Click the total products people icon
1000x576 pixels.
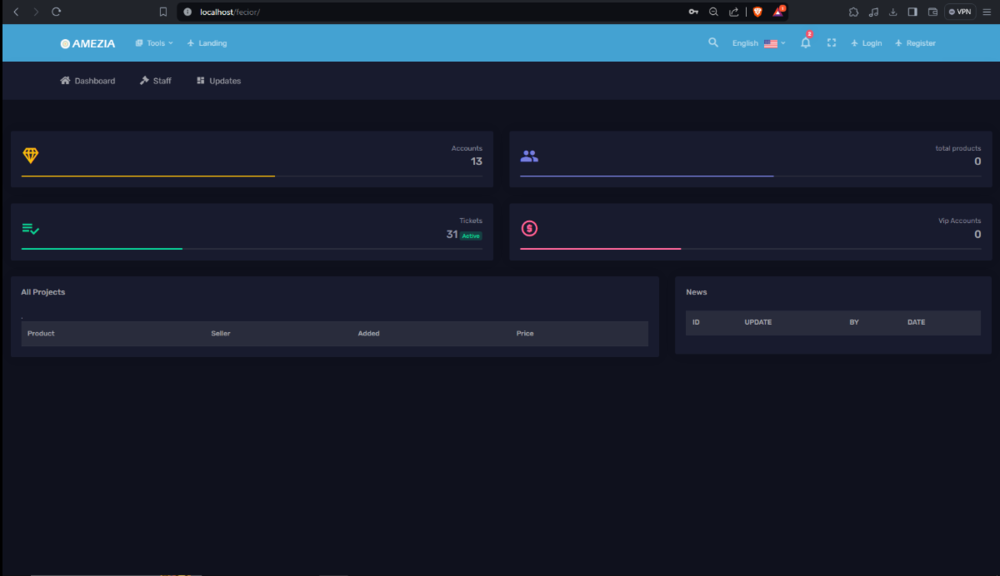pyautogui.click(x=529, y=156)
